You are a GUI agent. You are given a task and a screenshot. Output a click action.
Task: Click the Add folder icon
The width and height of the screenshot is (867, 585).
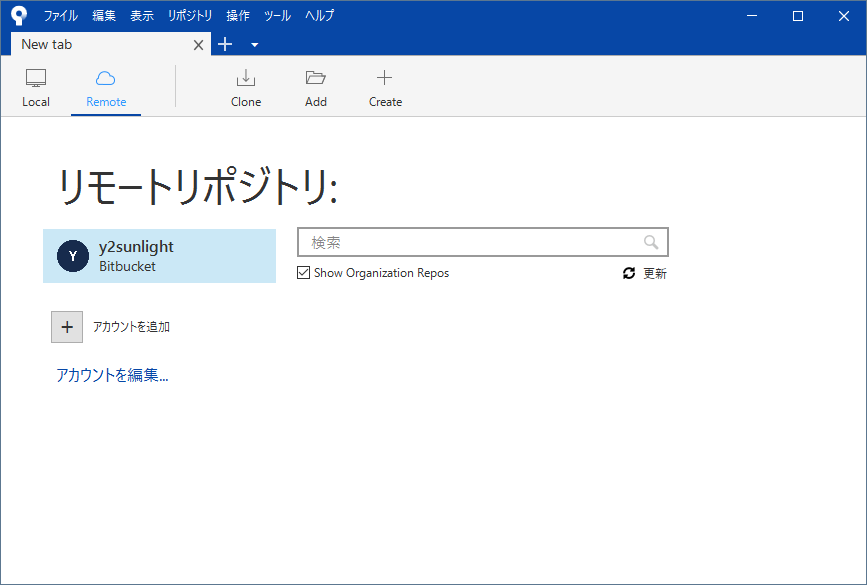[316, 78]
